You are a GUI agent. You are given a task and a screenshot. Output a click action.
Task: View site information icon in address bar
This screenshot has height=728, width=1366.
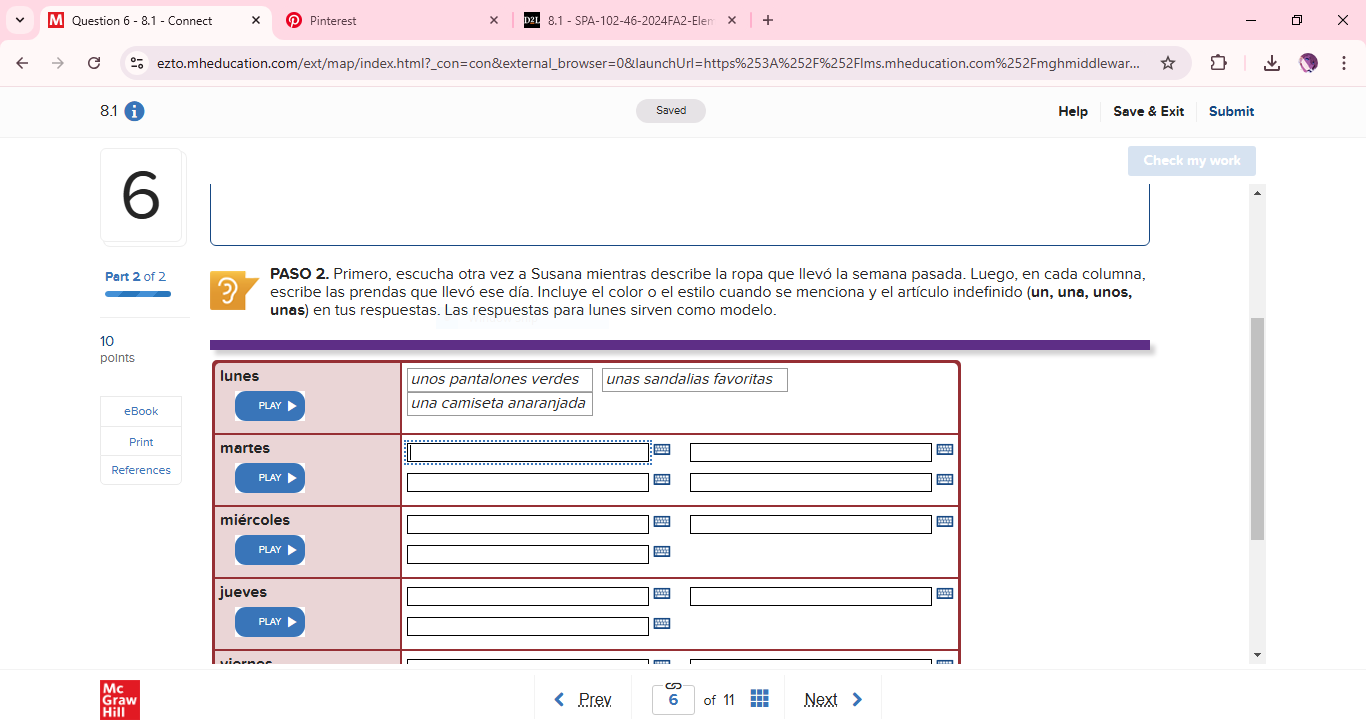pyautogui.click(x=138, y=63)
